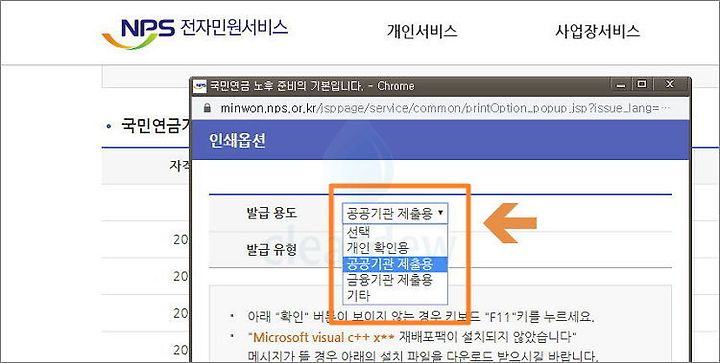Click the popup window favicon icon
720x363 pixels.
pos(200,86)
